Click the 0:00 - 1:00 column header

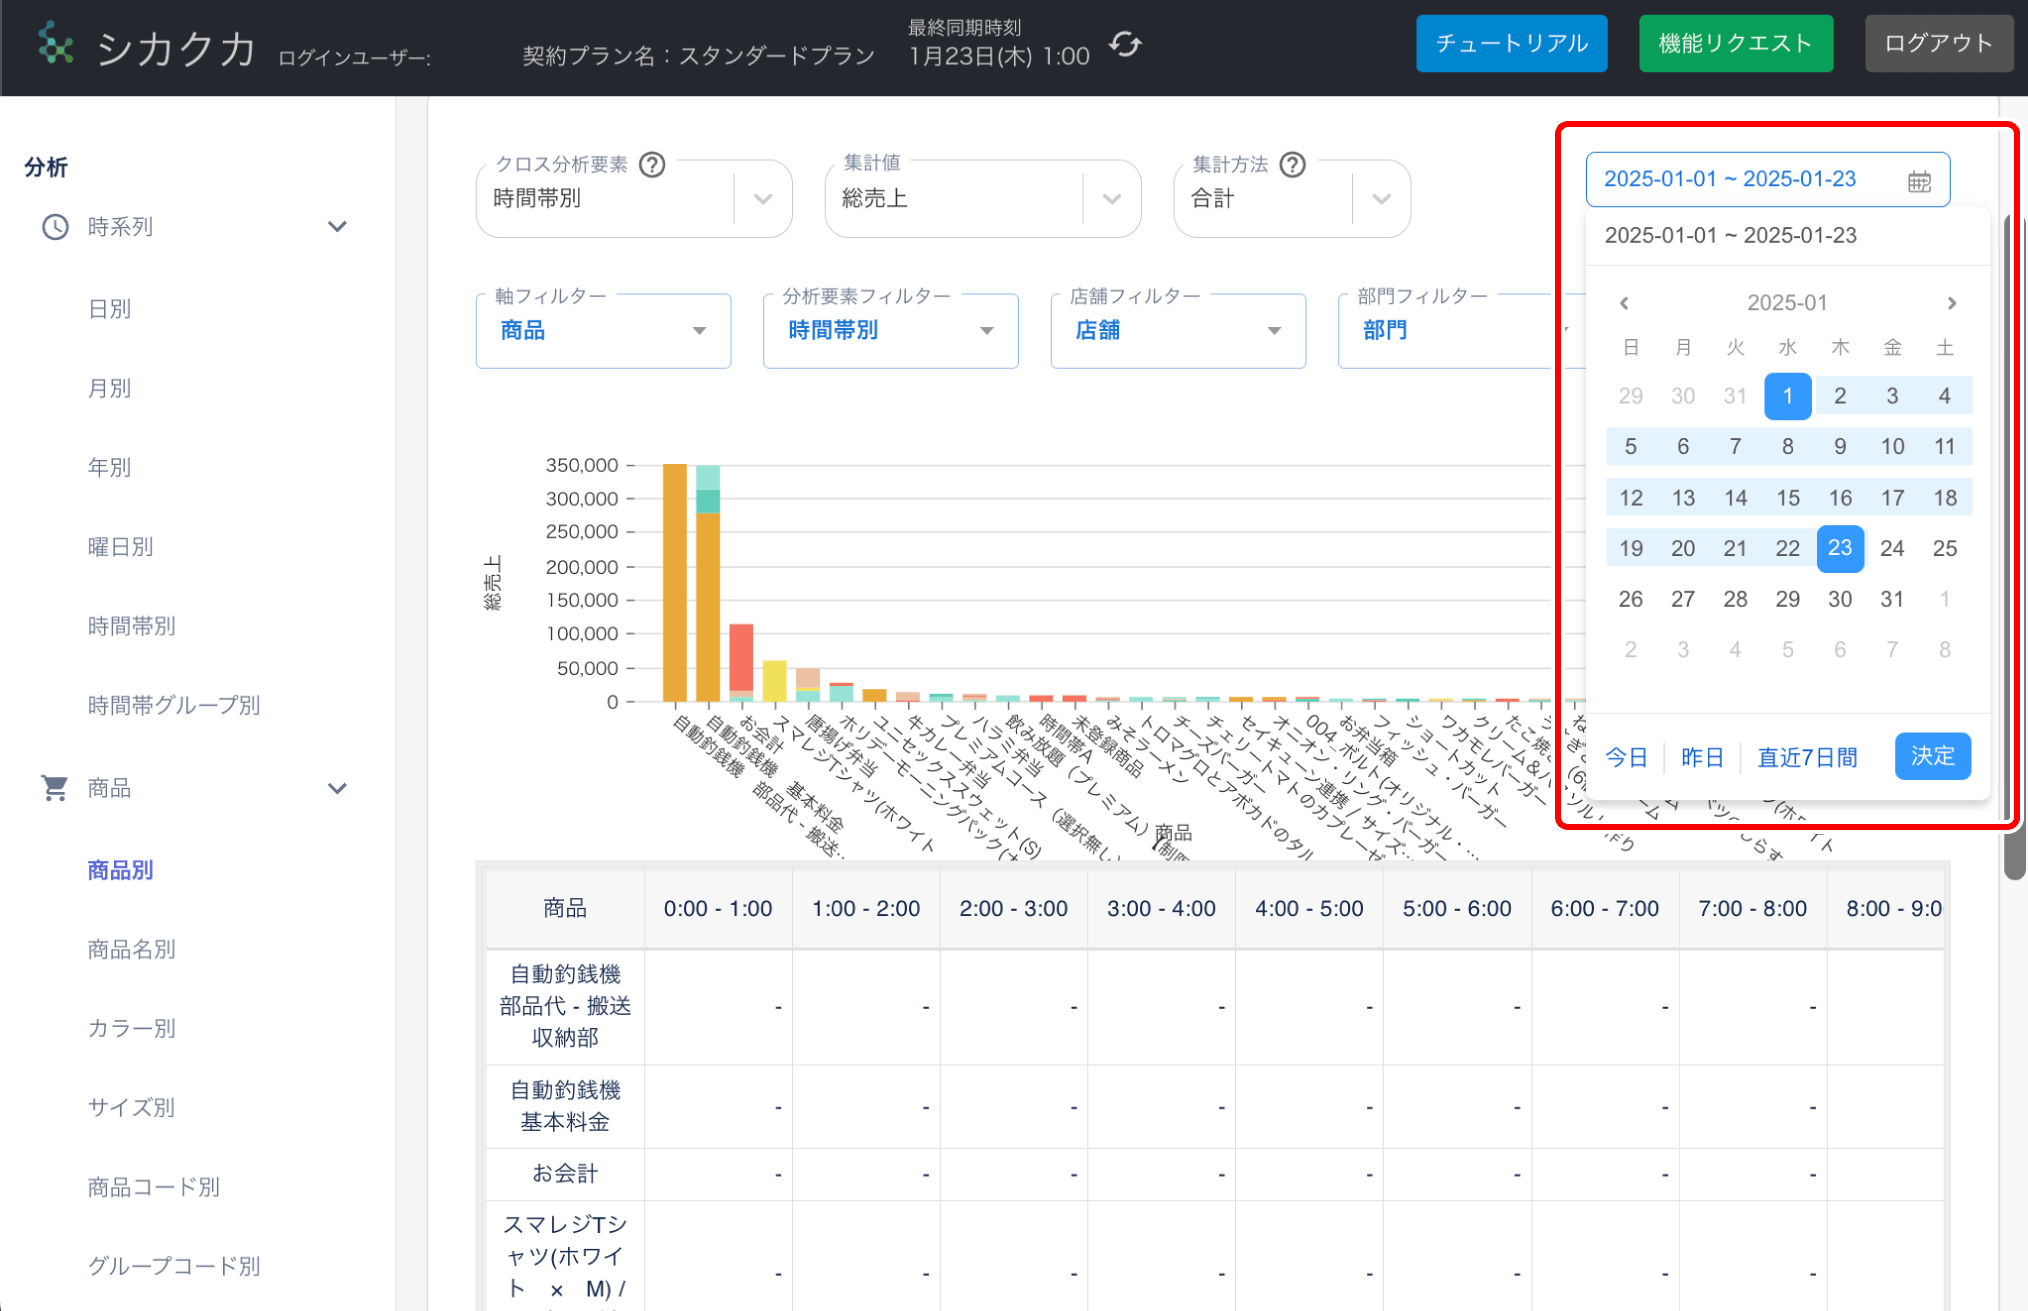[x=718, y=908]
